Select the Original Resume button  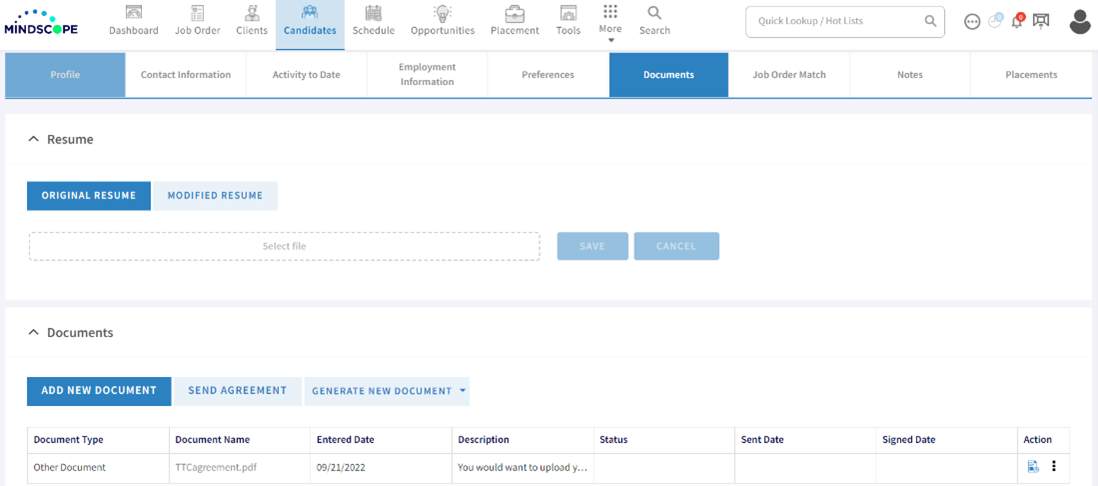[89, 196]
